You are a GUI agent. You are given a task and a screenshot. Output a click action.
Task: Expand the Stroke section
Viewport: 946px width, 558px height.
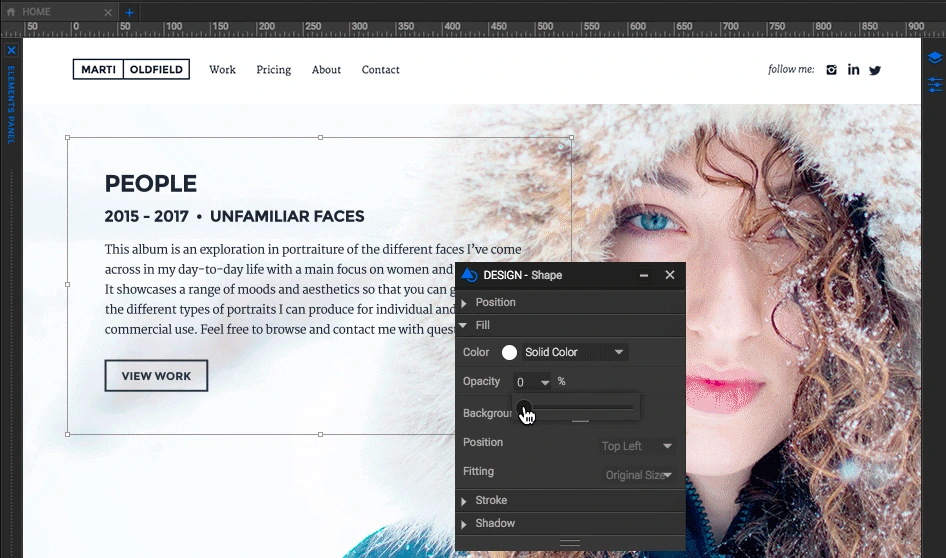(490, 500)
